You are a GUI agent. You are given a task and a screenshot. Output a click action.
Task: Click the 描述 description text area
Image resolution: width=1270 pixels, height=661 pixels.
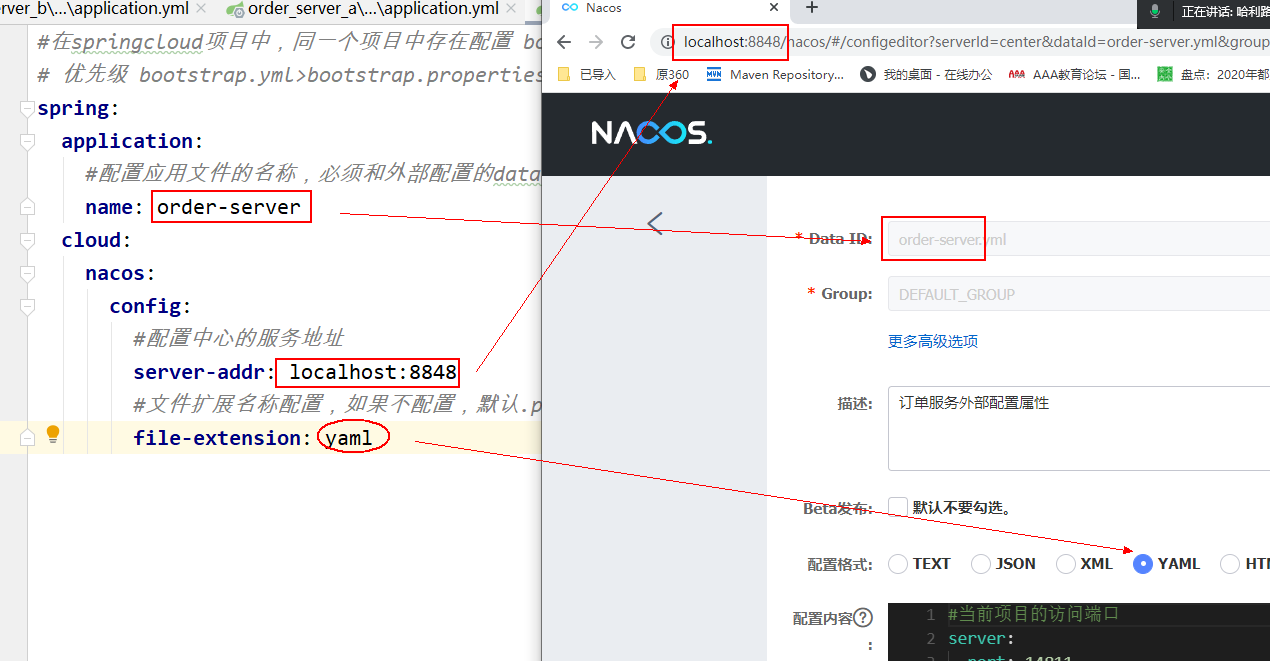(1078, 428)
